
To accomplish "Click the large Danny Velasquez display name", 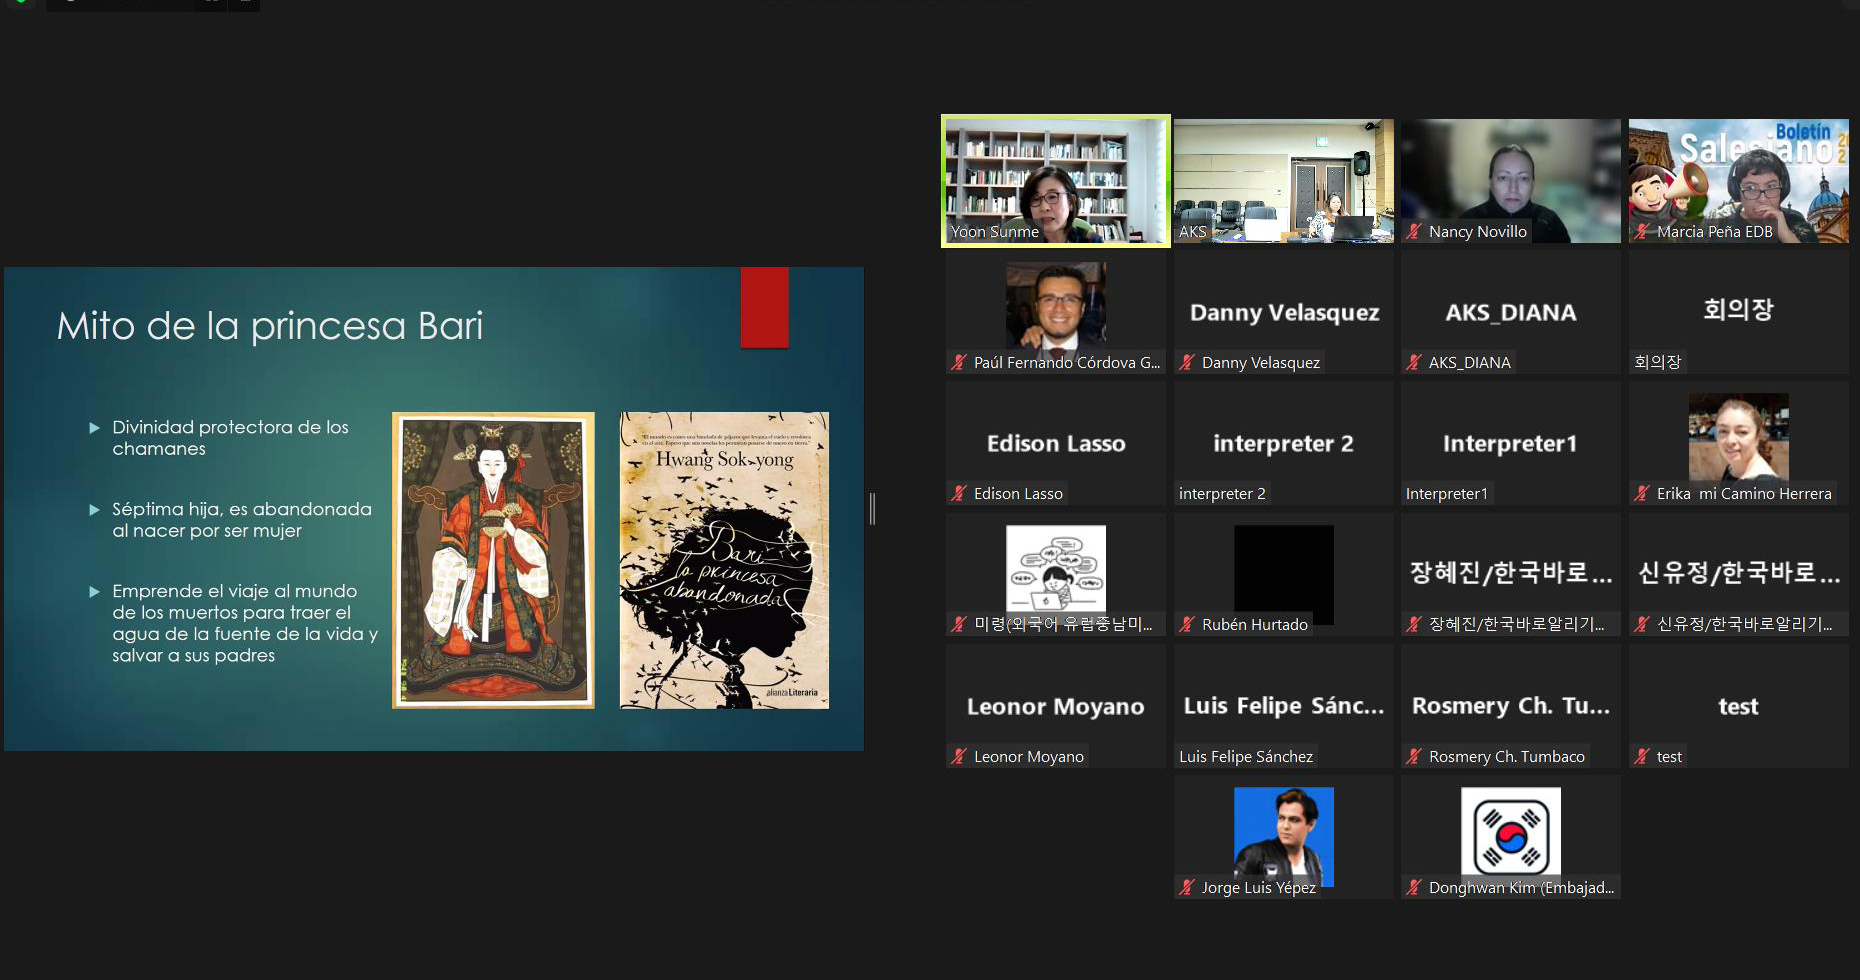I will point(1284,313).
